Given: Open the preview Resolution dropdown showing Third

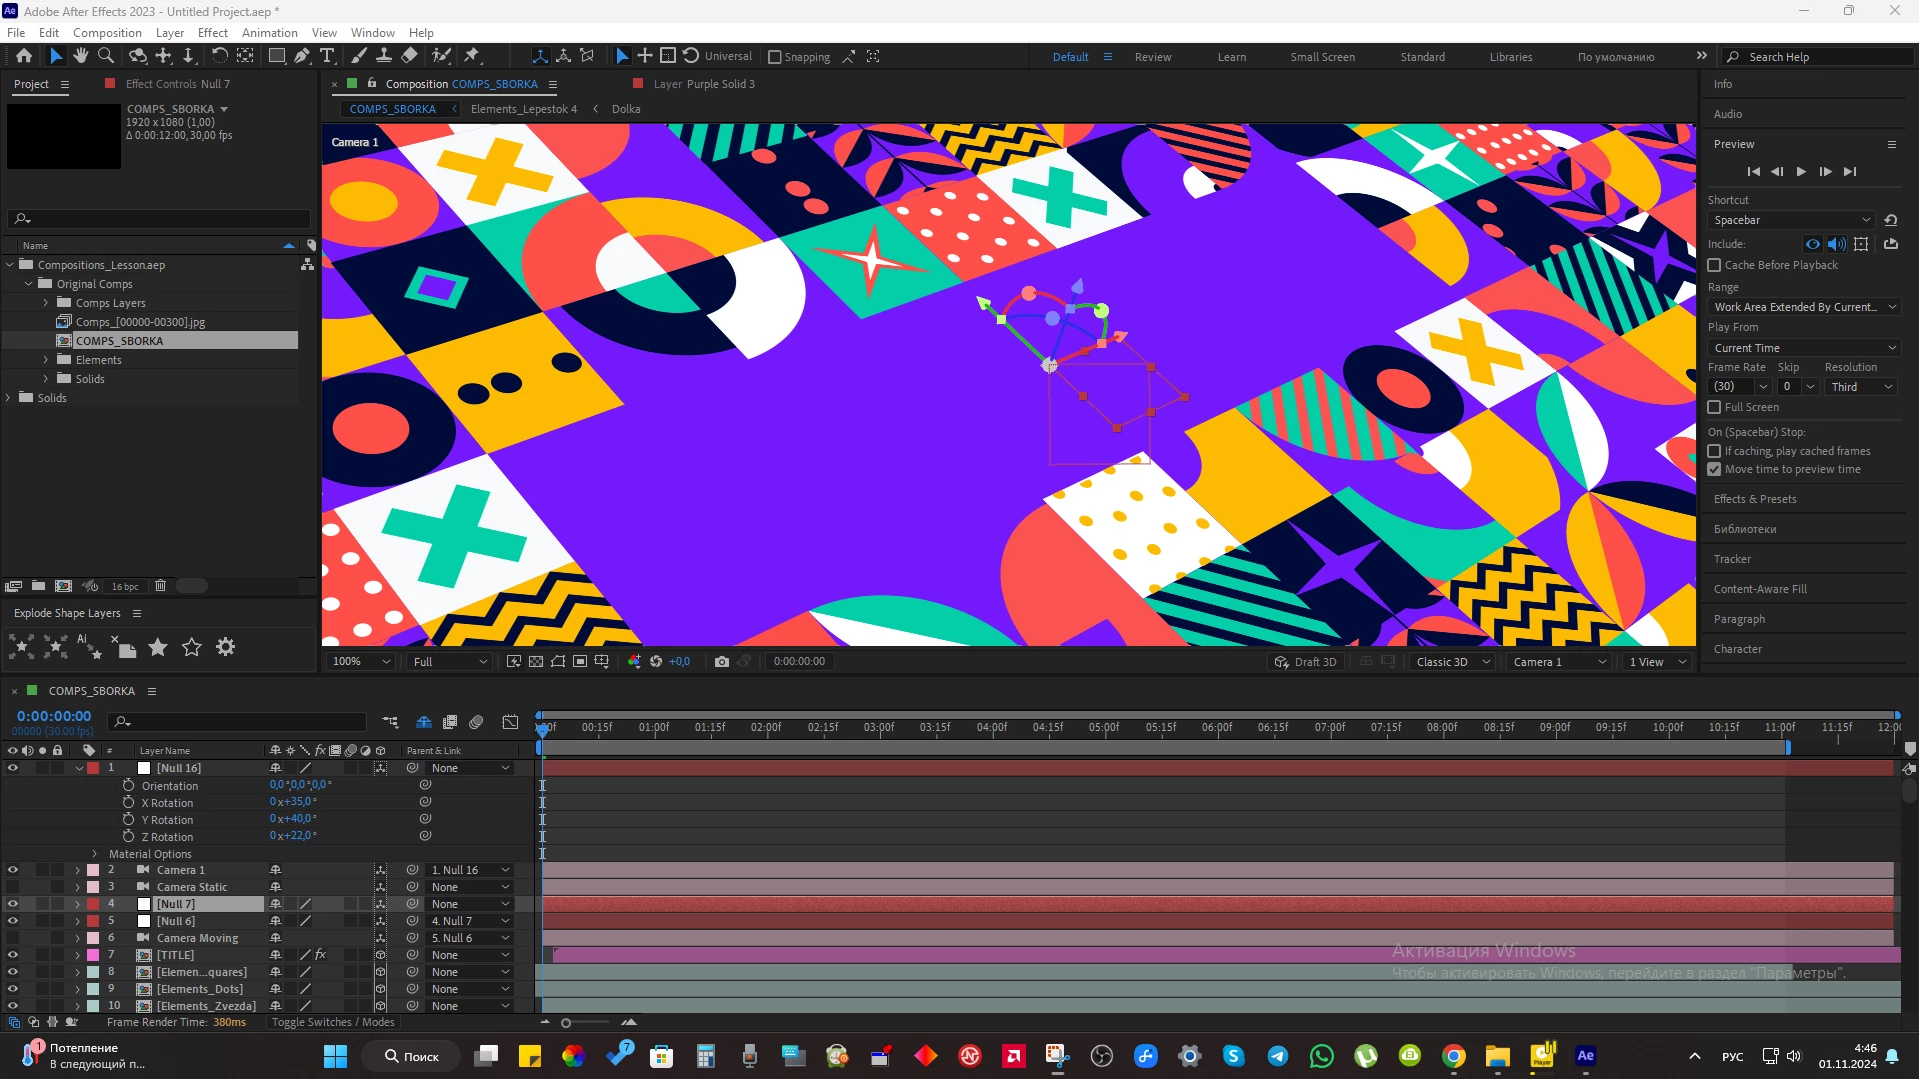Looking at the screenshot, I should [1860, 387].
